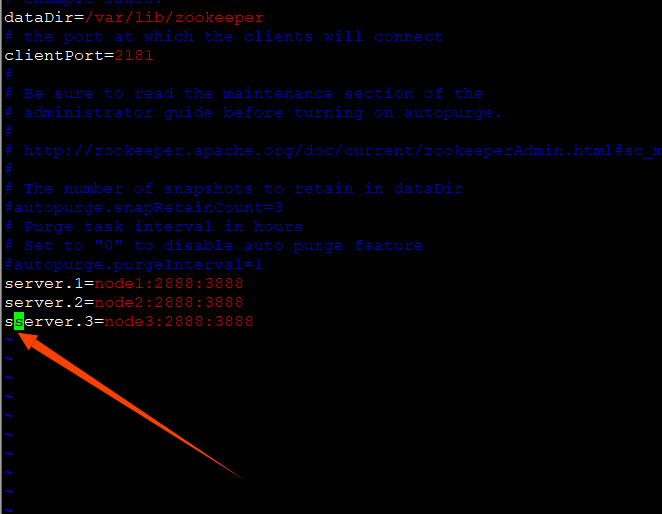Viewport: 662px width, 514px height.
Task: Click the clientPort value 2181
Action: pos(133,55)
